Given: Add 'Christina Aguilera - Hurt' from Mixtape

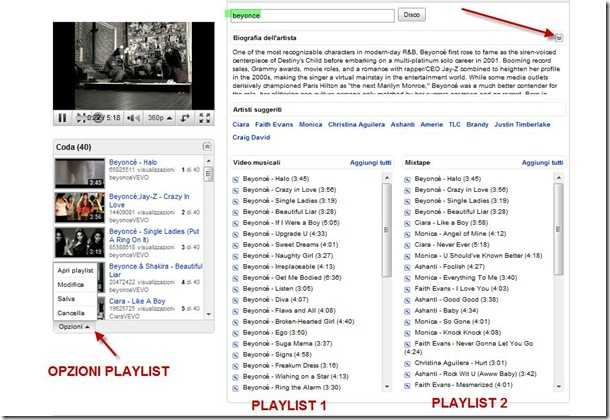Looking at the screenshot, I should [x=407, y=364].
